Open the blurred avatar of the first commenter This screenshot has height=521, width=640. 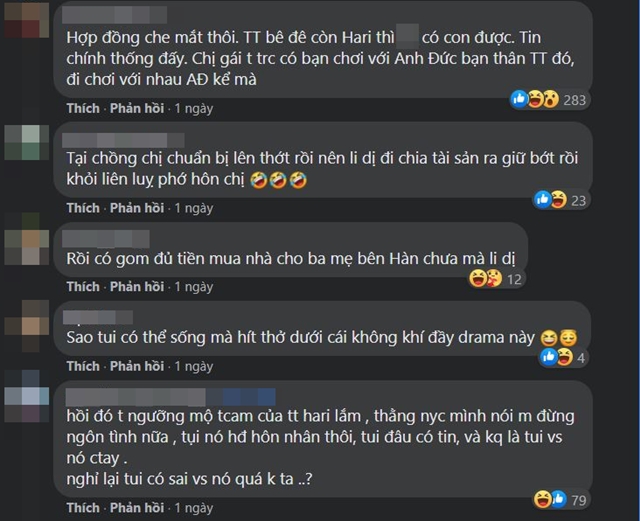click(x=27, y=20)
